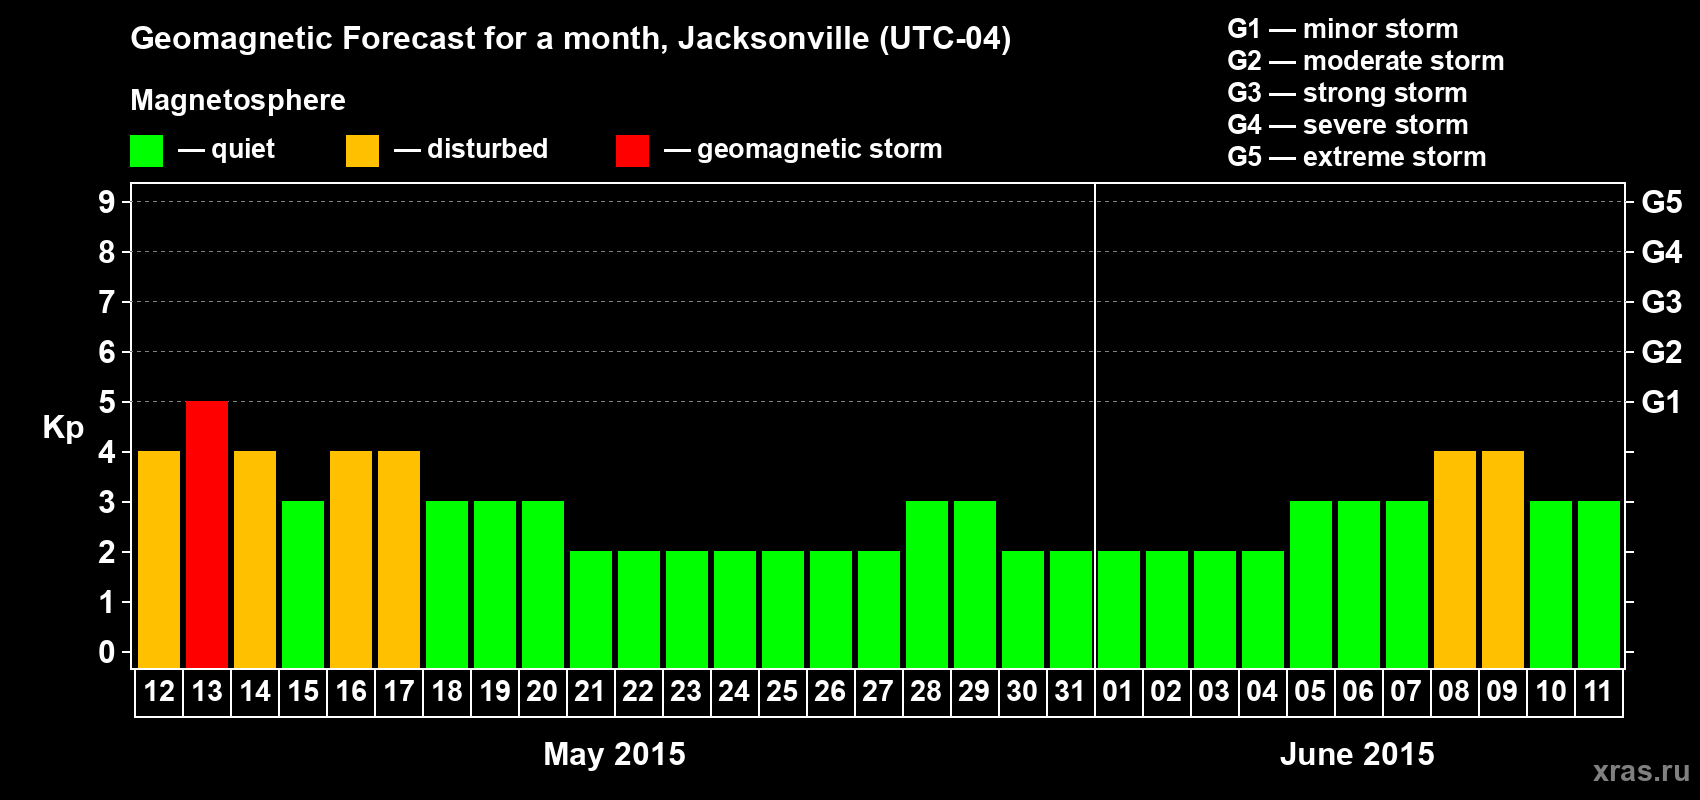The image size is (1700, 800).
Task: Select the red bar for May 13
Action: coord(207,535)
